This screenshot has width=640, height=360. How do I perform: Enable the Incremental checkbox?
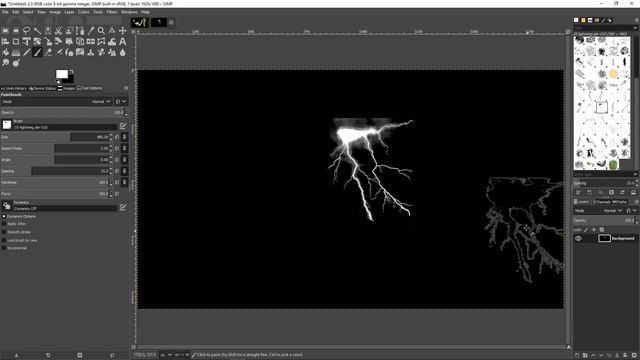tap(4, 248)
